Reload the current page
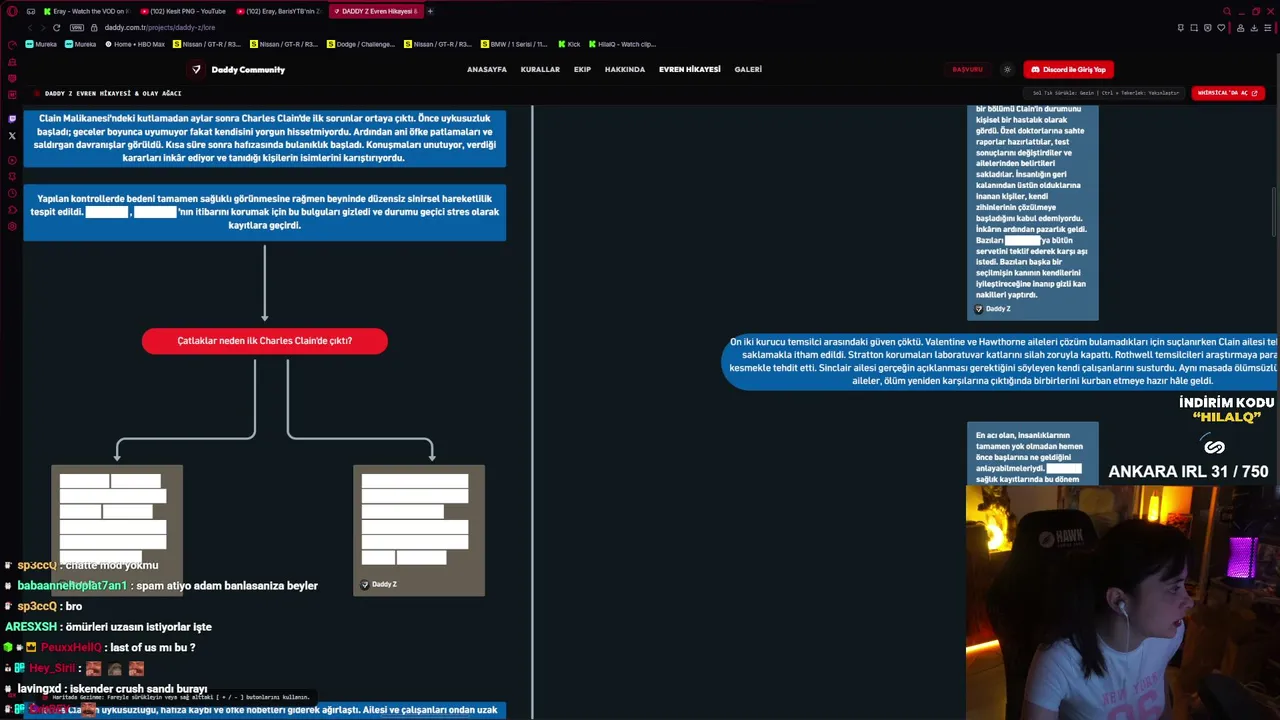 click(56, 28)
